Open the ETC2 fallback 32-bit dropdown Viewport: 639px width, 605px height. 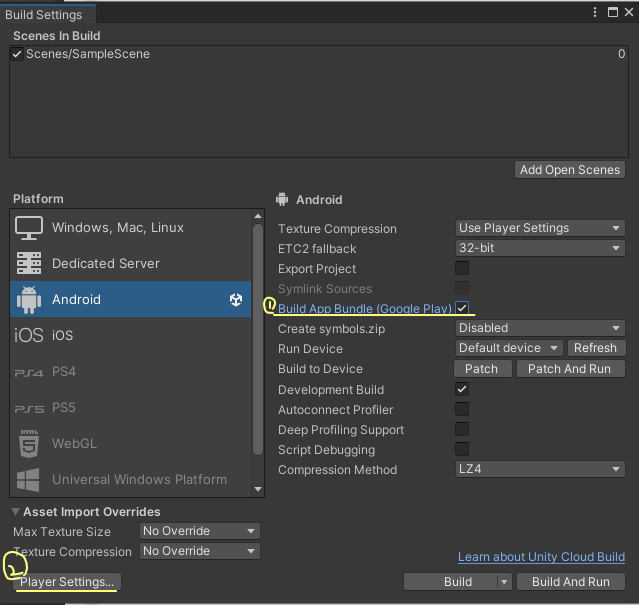click(540, 248)
